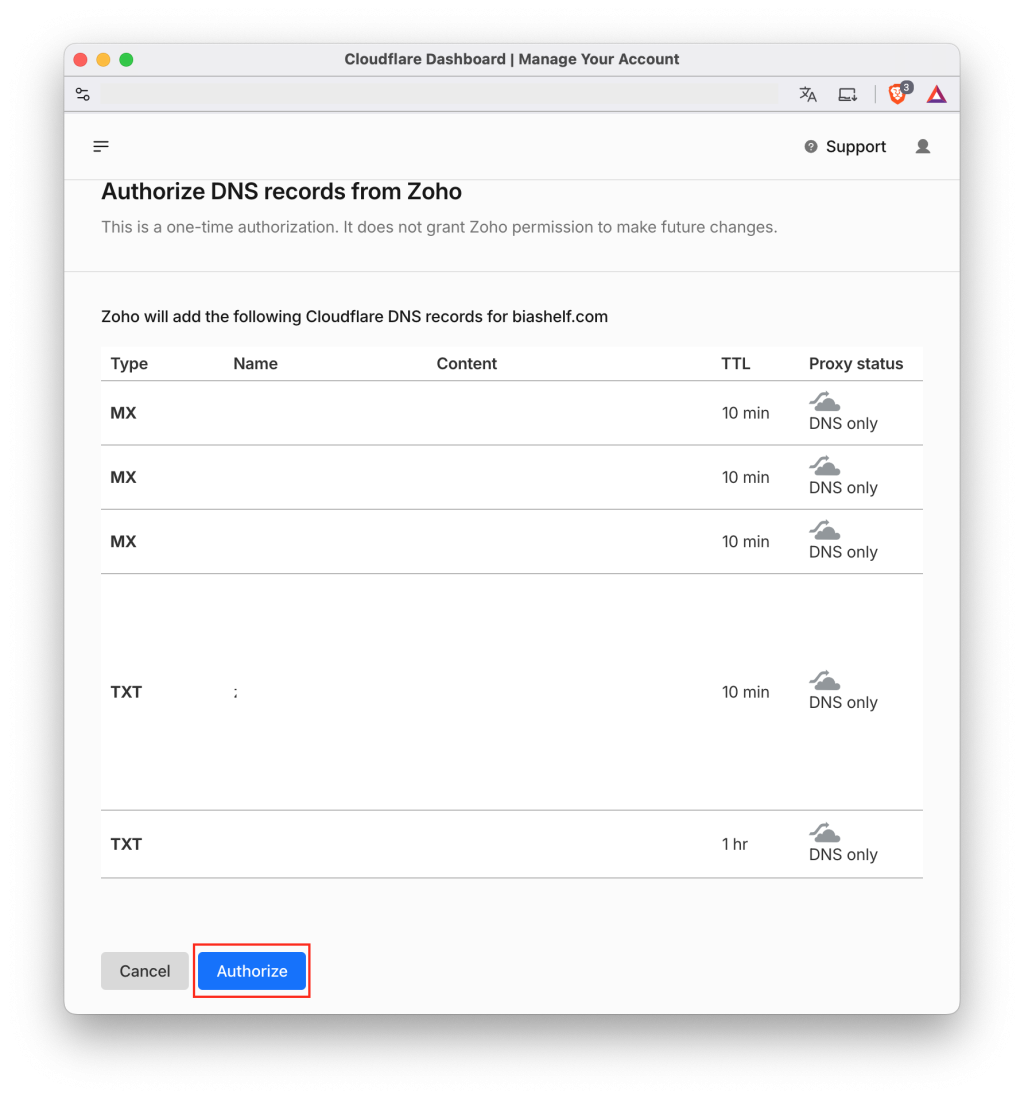Click the Brave Rewards triangle icon
1024x1099 pixels.
click(x=936, y=94)
